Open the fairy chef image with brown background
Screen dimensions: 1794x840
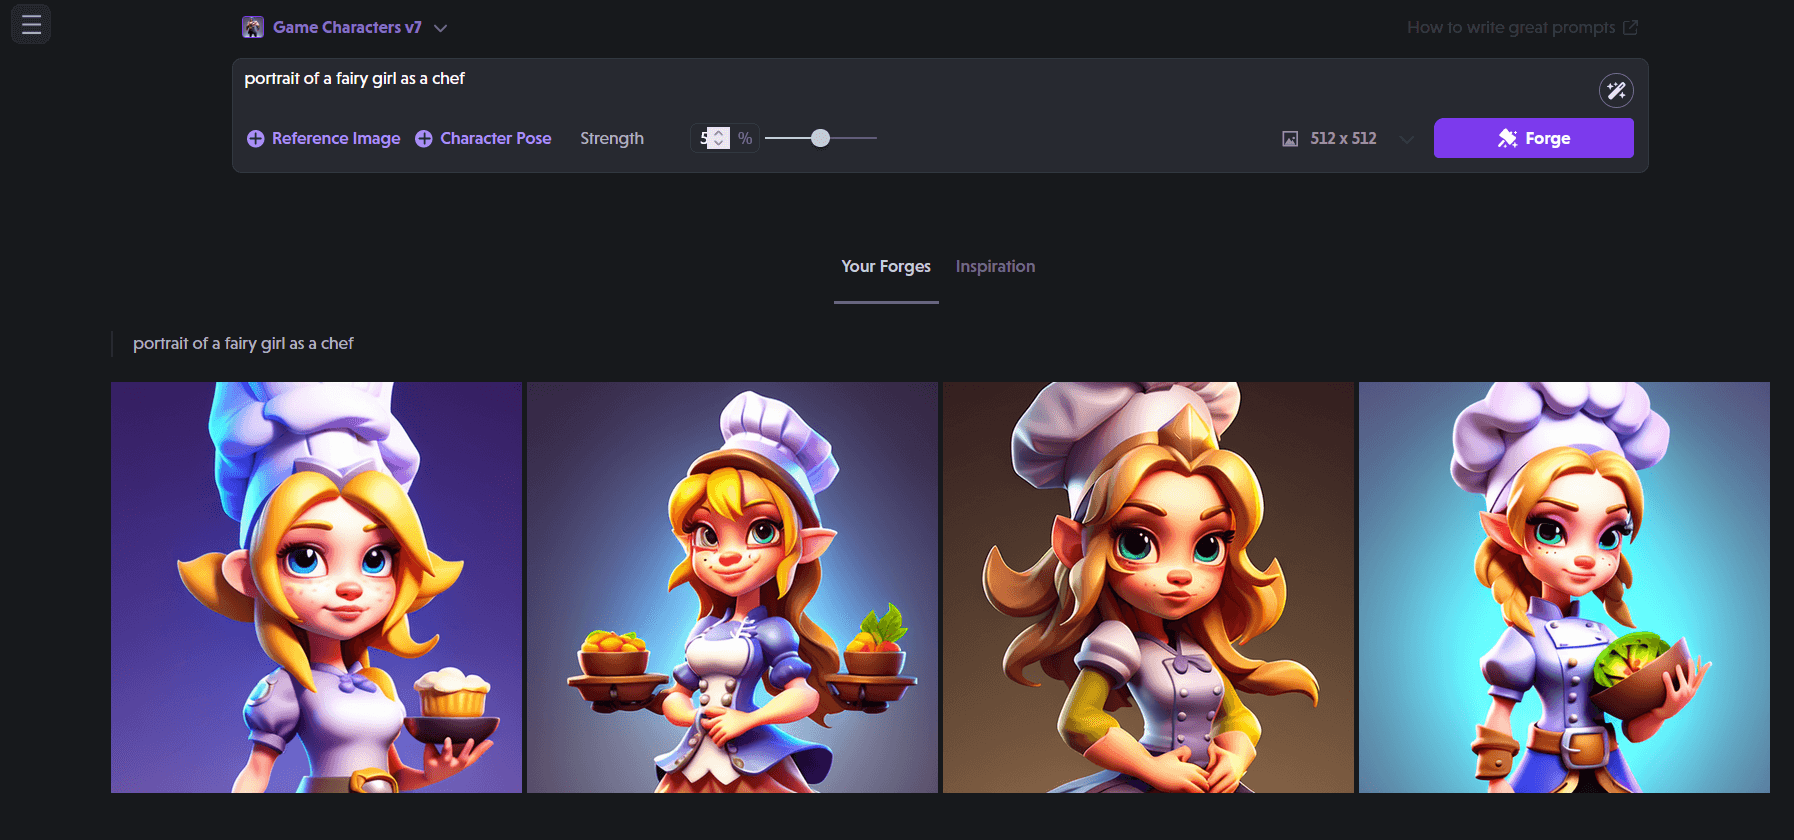[1148, 587]
